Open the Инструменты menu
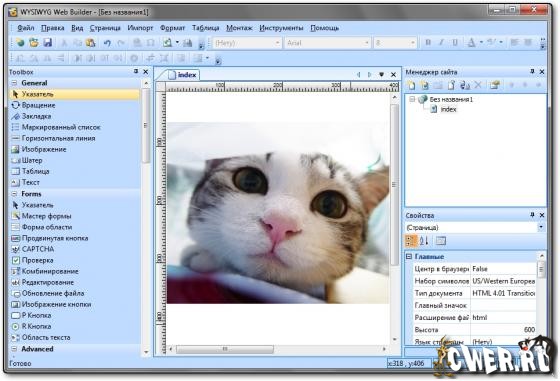Image resolution: width=560 pixels, height=381 pixels. pos(281,28)
